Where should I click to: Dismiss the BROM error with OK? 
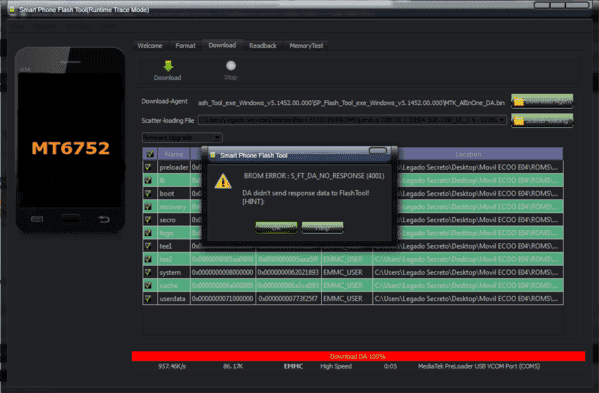pyautogui.click(x=276, y=228)
